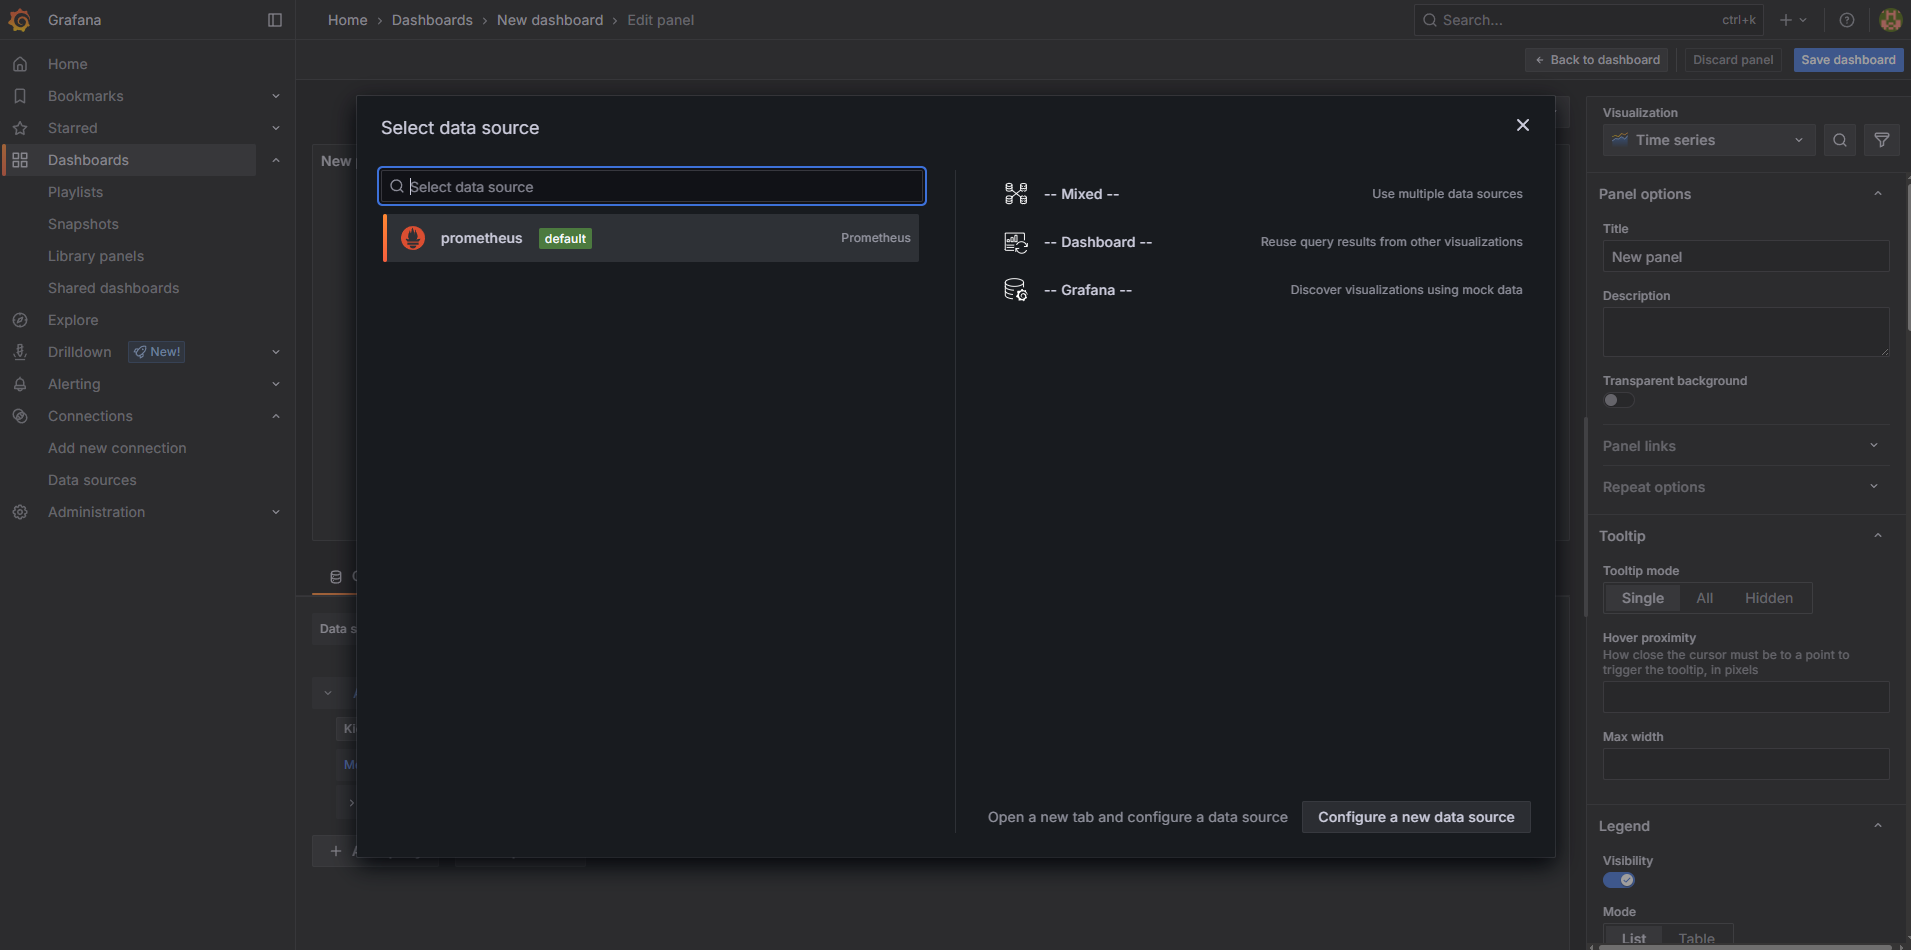The width and height of the screenshot is (1911, 950).
Task: Click the Grafana logo icon
Action: pyautogui.click(x=19, y=20)
